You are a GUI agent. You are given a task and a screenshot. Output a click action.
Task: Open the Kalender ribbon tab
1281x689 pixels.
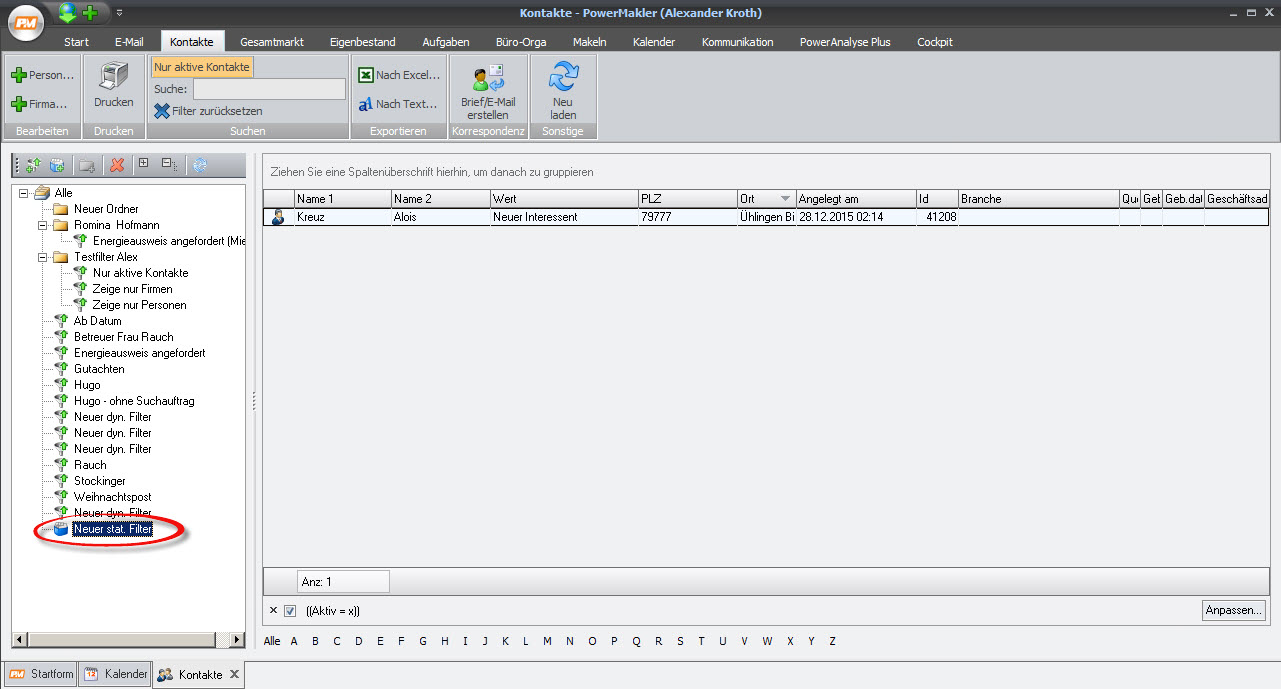point(654,42)
